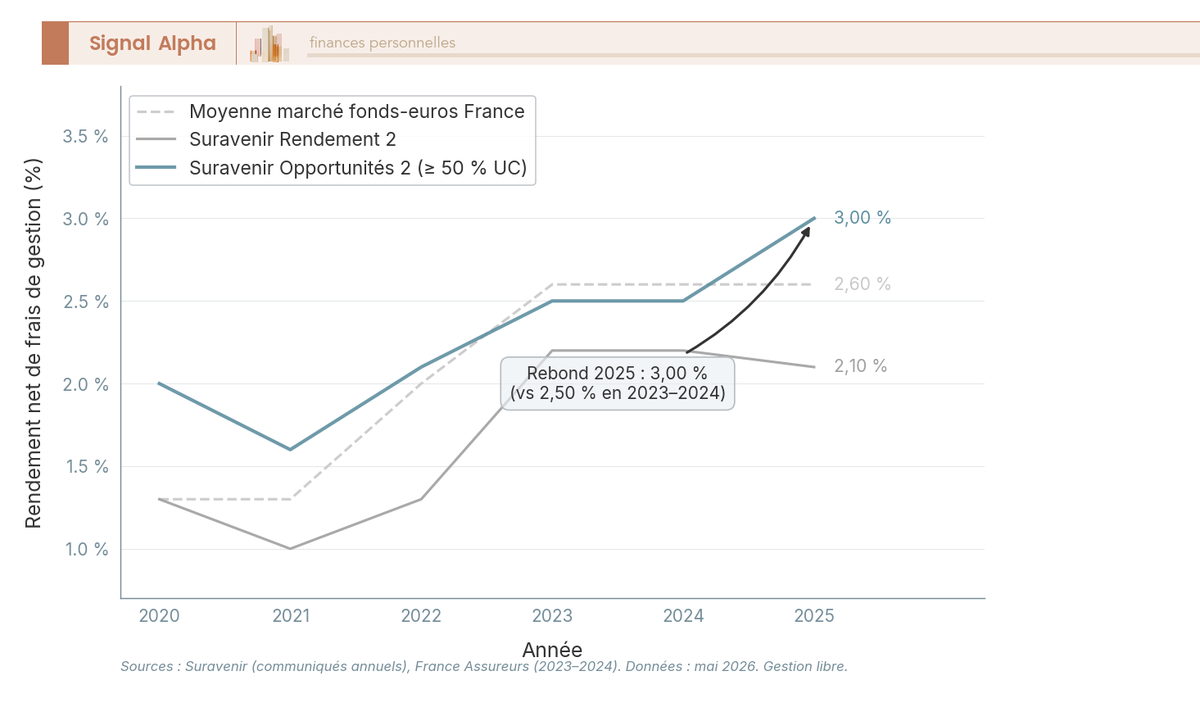Click the teal line's 2021 low point
1200x721 pixels.
tap(290, 450)
